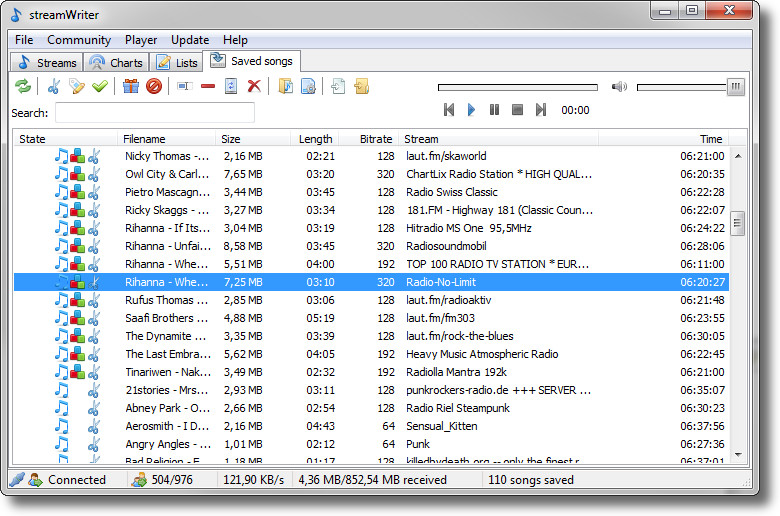Viewport: 780px width, 516px height.
Task: Sort by the Time column header
Action: (664, 139)
